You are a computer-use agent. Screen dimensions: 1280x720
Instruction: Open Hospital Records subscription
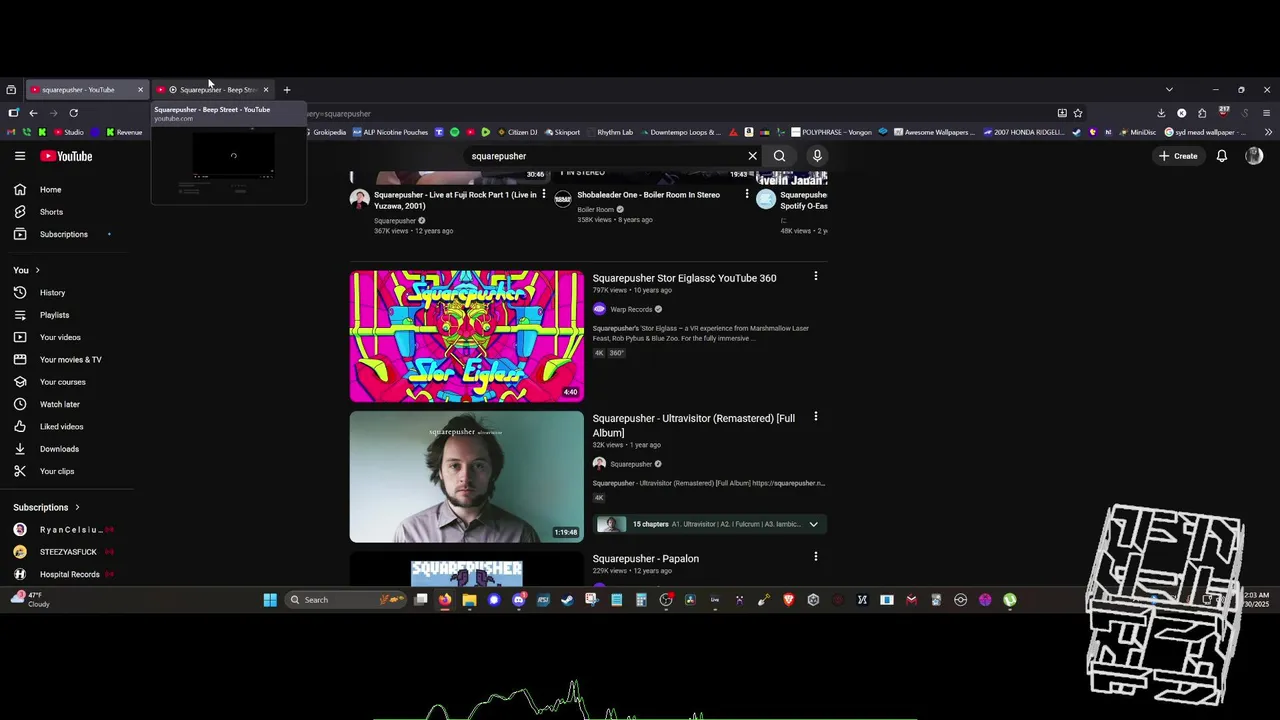[67, 574]
